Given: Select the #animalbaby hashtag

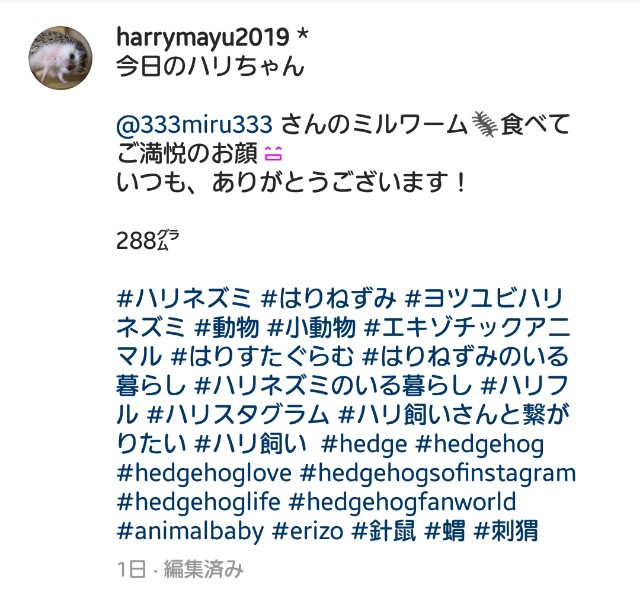Looking at the screenshot, I should pos(190,531).
